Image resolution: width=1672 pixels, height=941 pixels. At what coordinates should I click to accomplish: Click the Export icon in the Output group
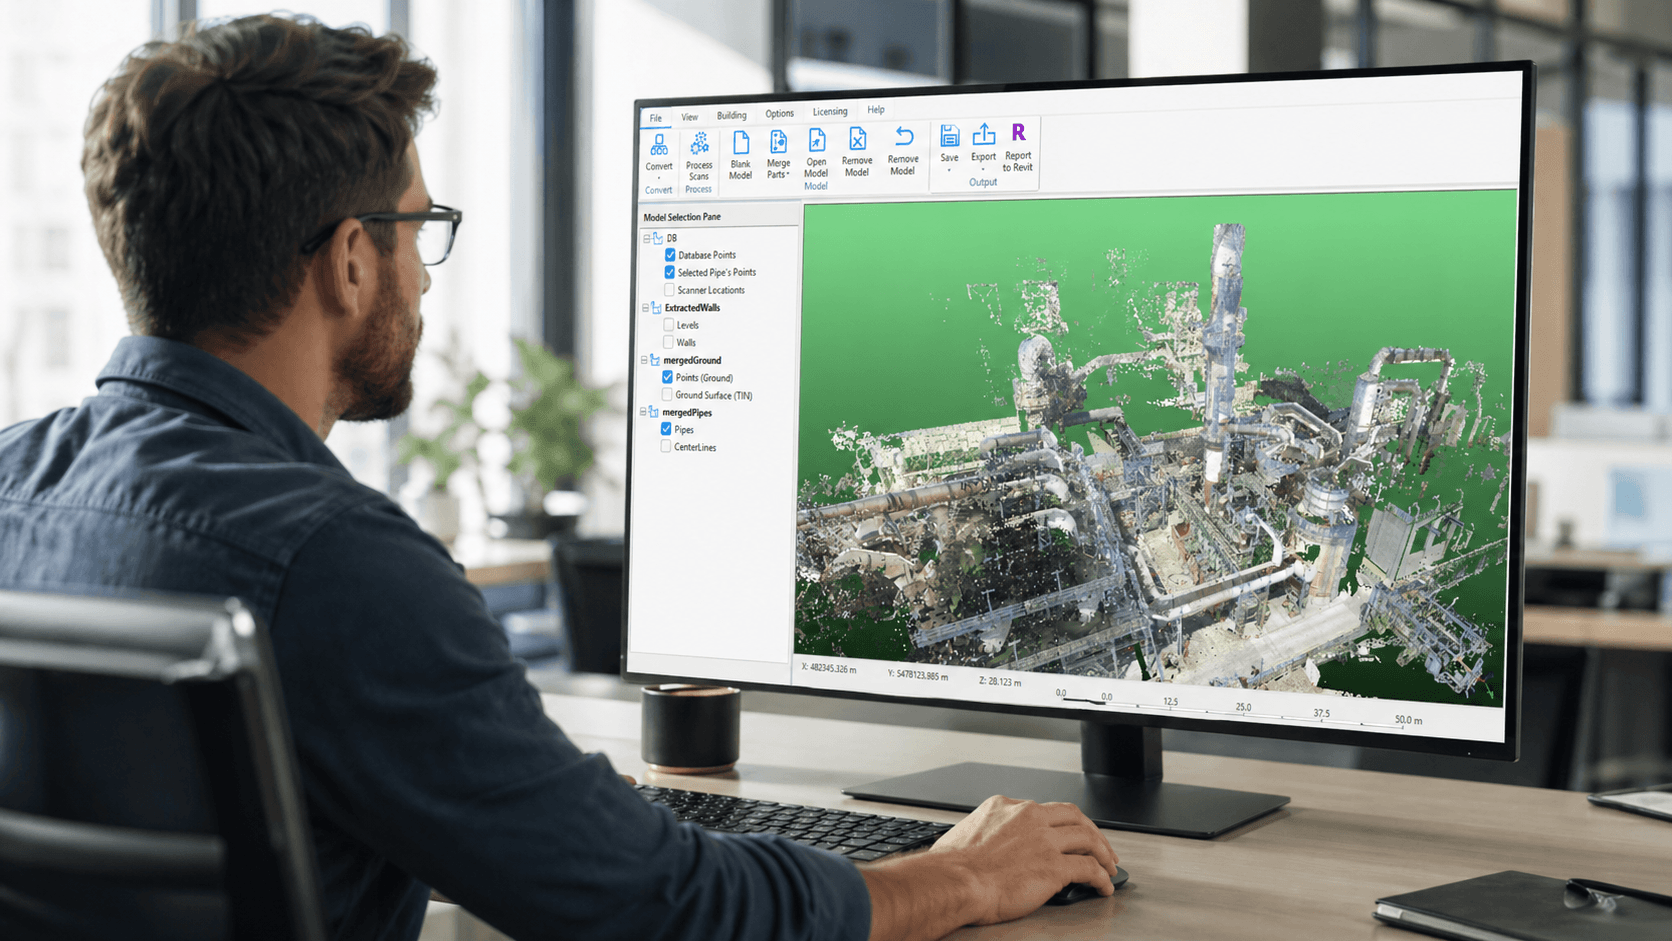(x=984, y=135)
